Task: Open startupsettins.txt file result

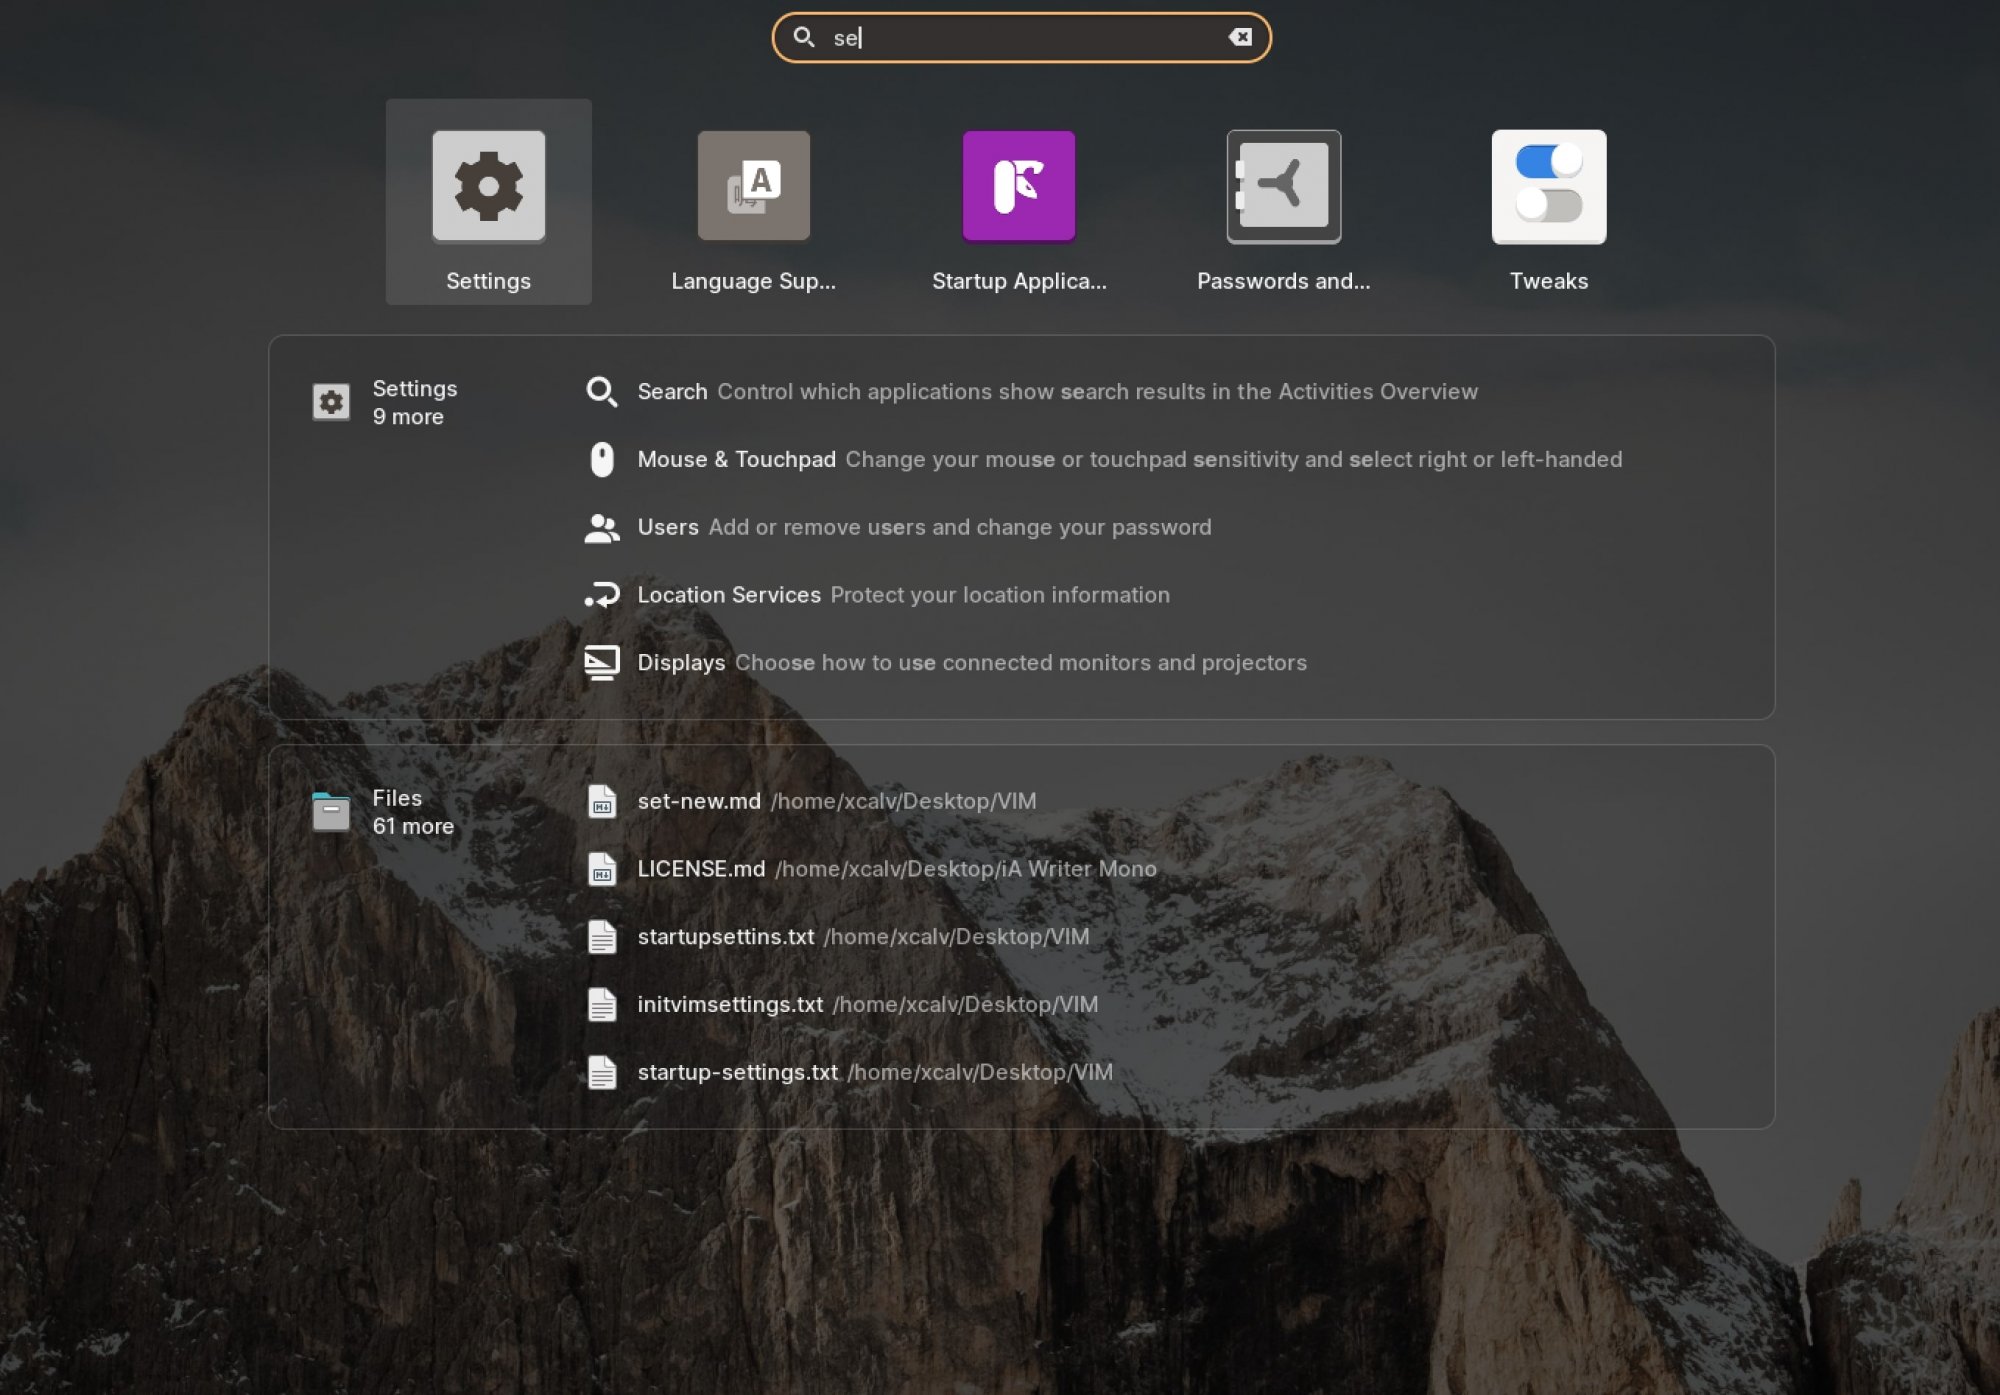Action: (862, 937)
